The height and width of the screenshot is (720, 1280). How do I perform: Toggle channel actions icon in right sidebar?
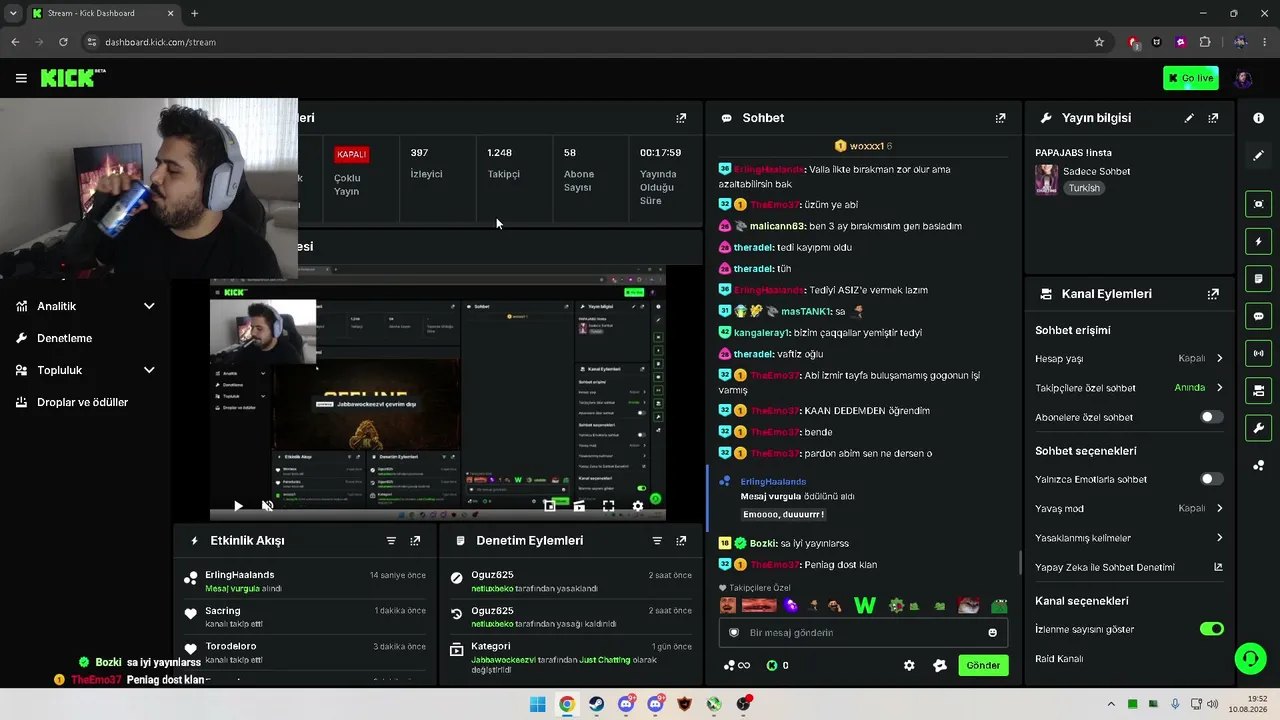(1258, 390)
